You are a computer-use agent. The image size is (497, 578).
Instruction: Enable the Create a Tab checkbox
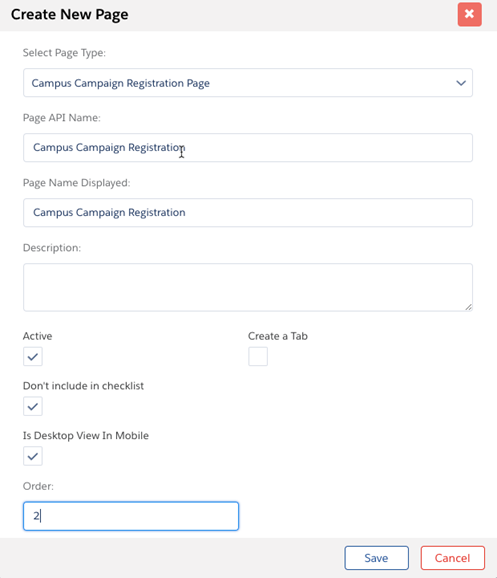(258, 356)
